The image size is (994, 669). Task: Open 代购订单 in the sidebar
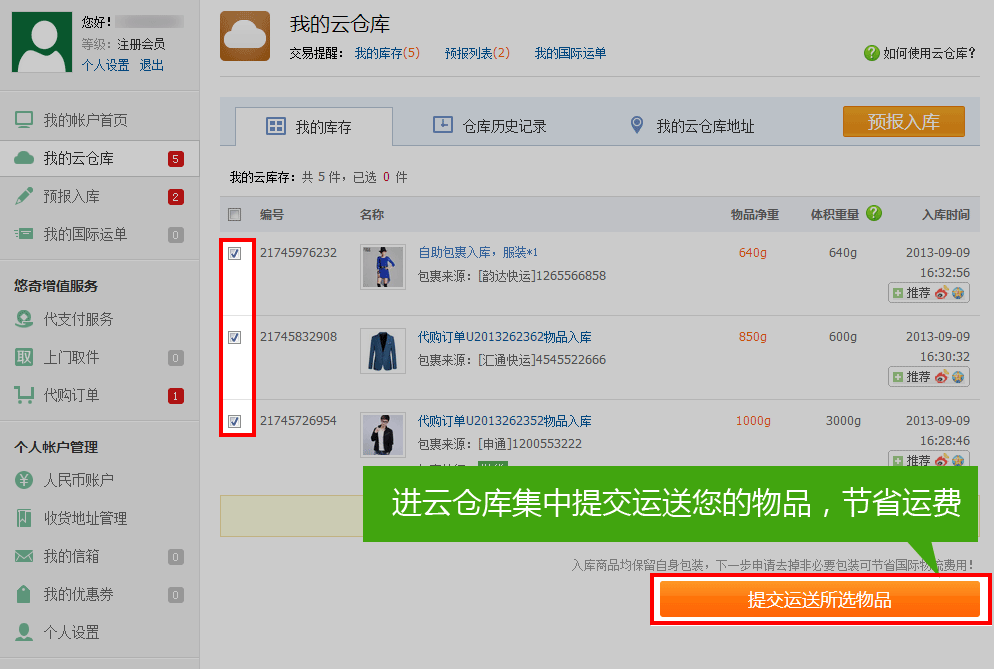(72, 396)
